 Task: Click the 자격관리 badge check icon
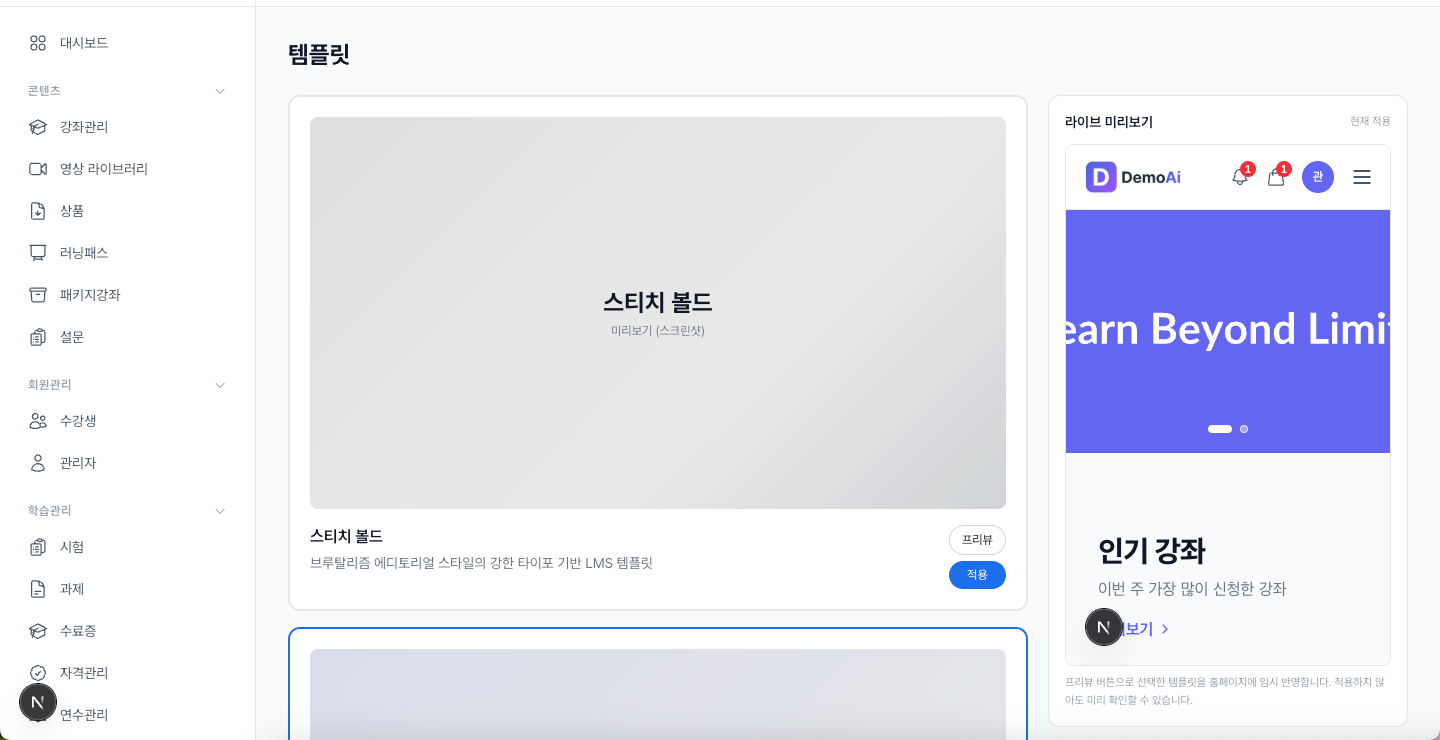coord(38,673)
